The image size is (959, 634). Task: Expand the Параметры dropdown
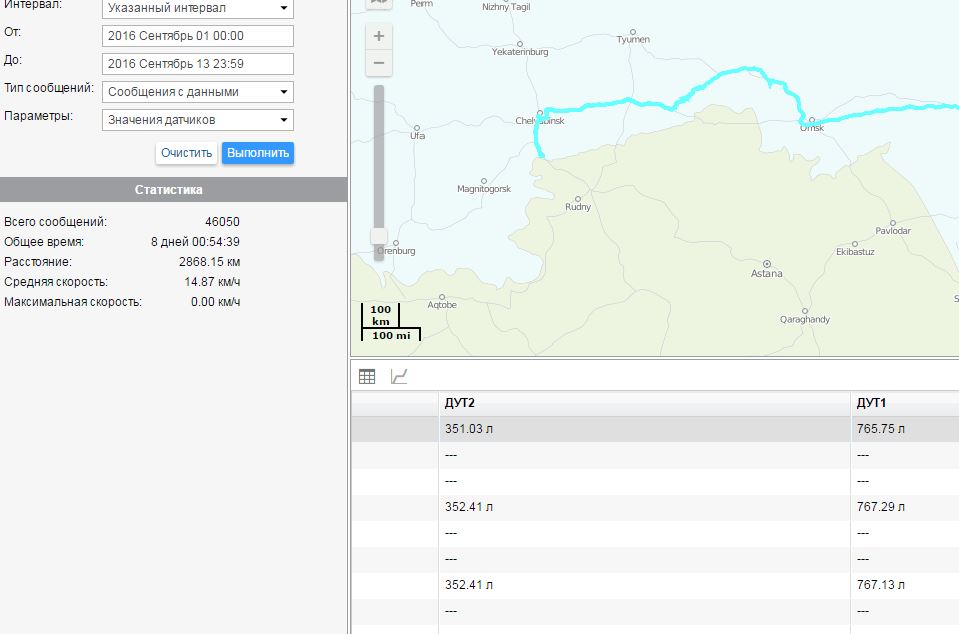click(x=198, y=120)
